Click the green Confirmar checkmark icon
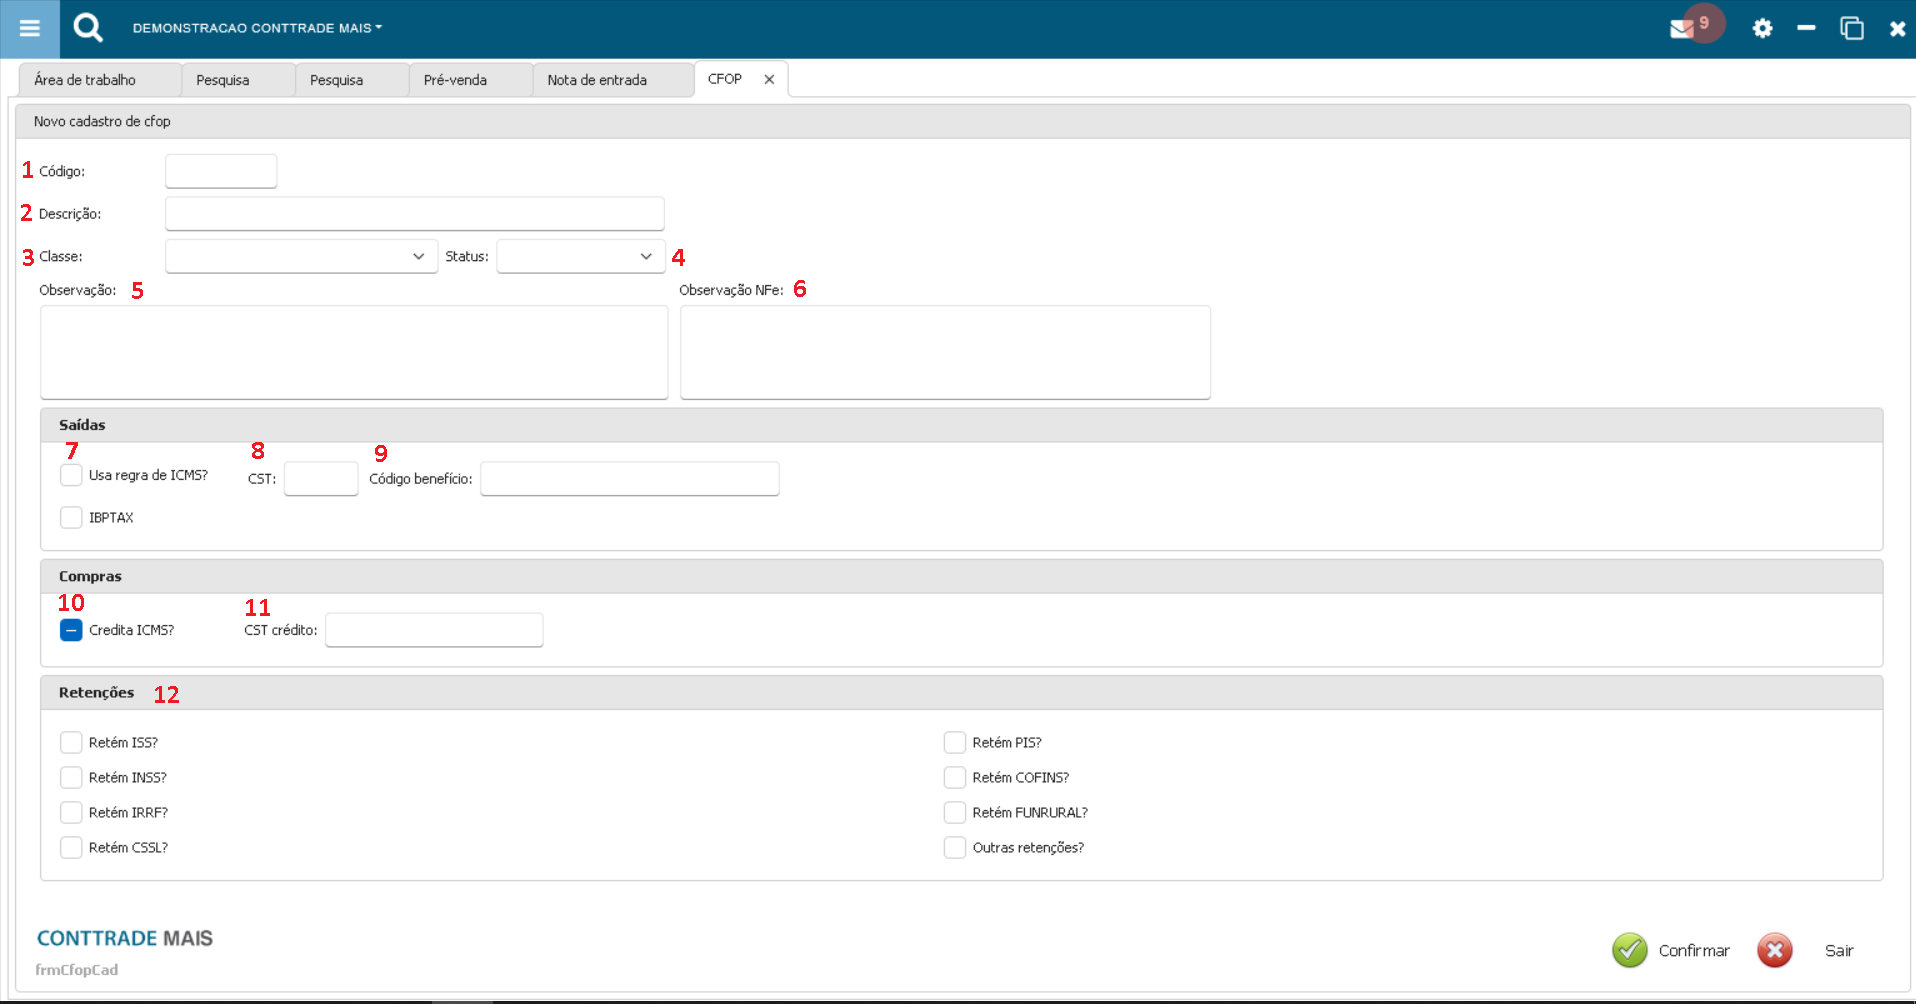 (1629, 950)
